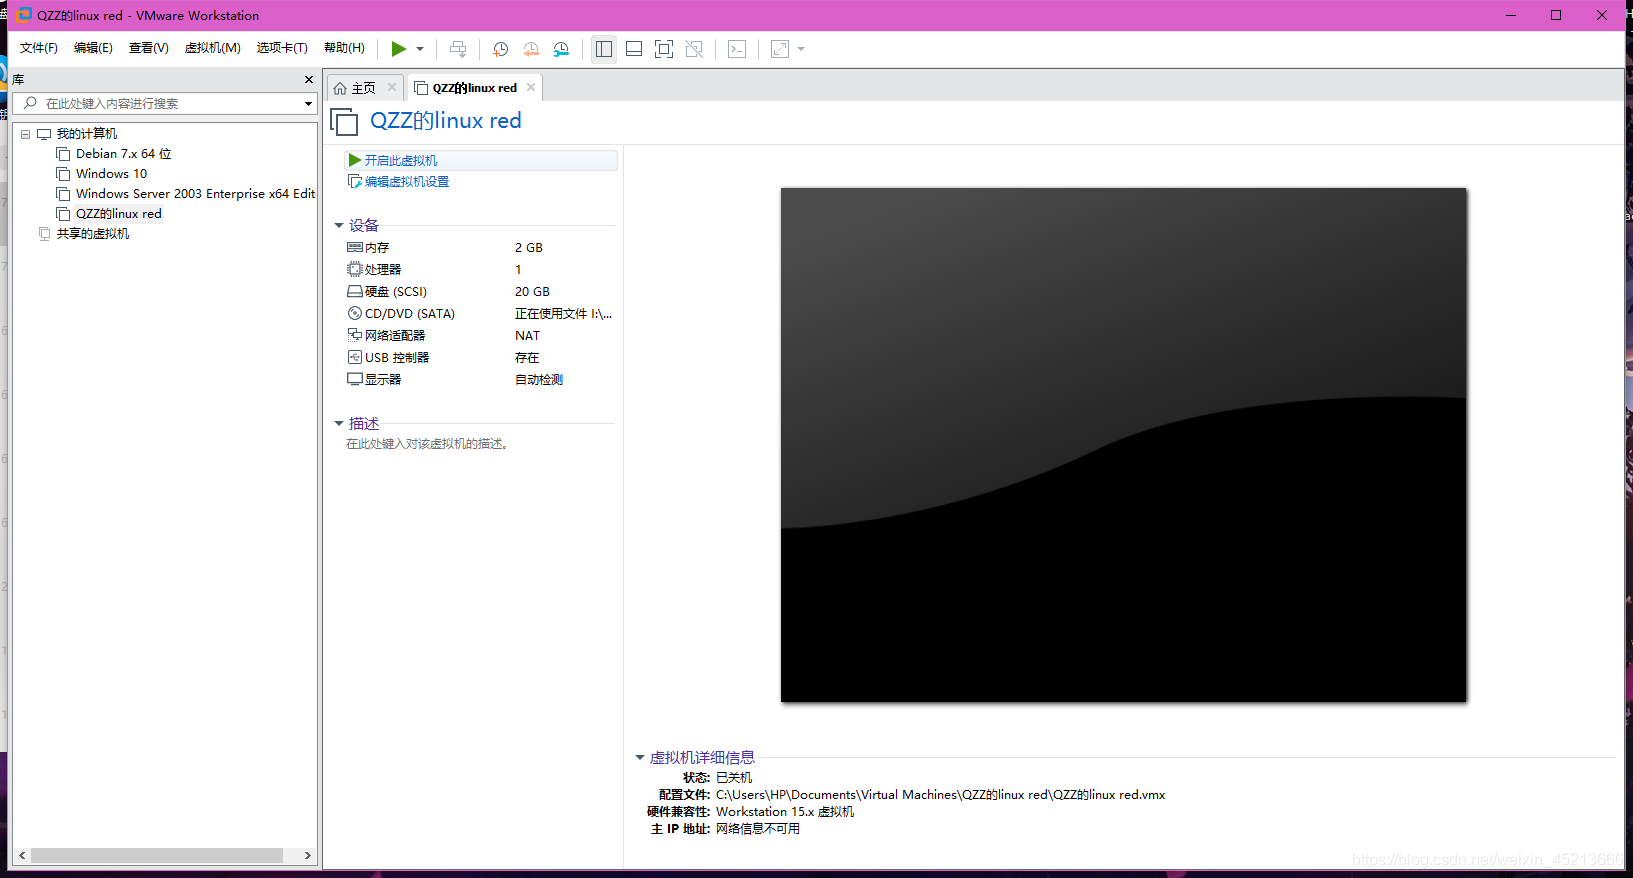Open the snapshot manager icon

561,49
